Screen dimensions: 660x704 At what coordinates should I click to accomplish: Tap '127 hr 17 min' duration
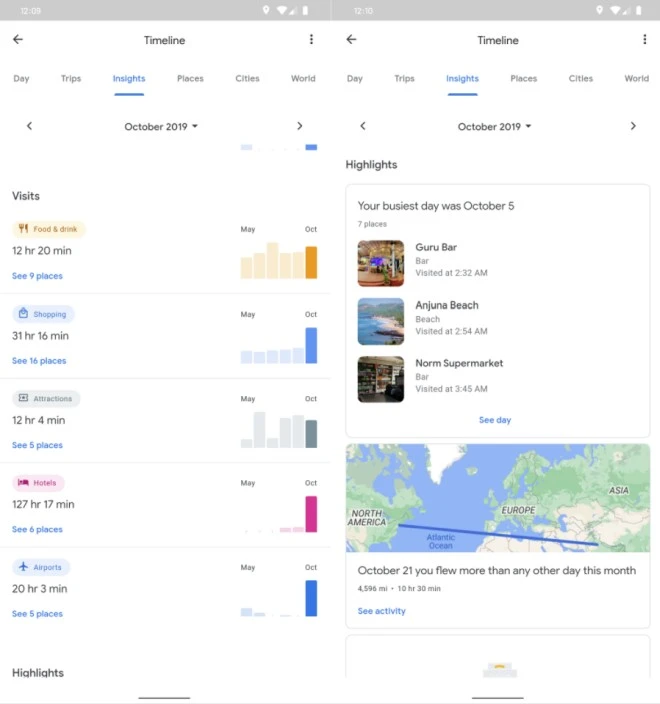pos(43,505)
